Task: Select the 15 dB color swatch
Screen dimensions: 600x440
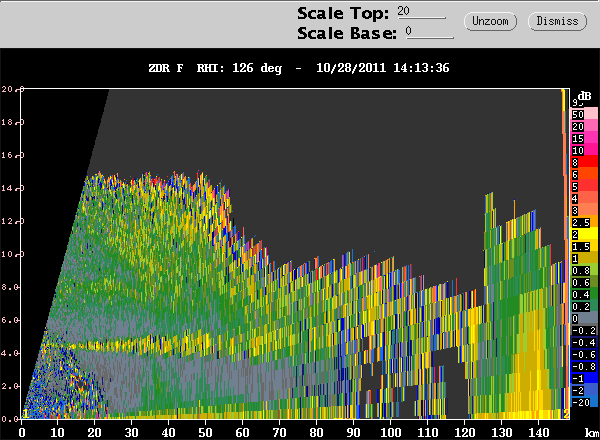Action: click(584, 138)
